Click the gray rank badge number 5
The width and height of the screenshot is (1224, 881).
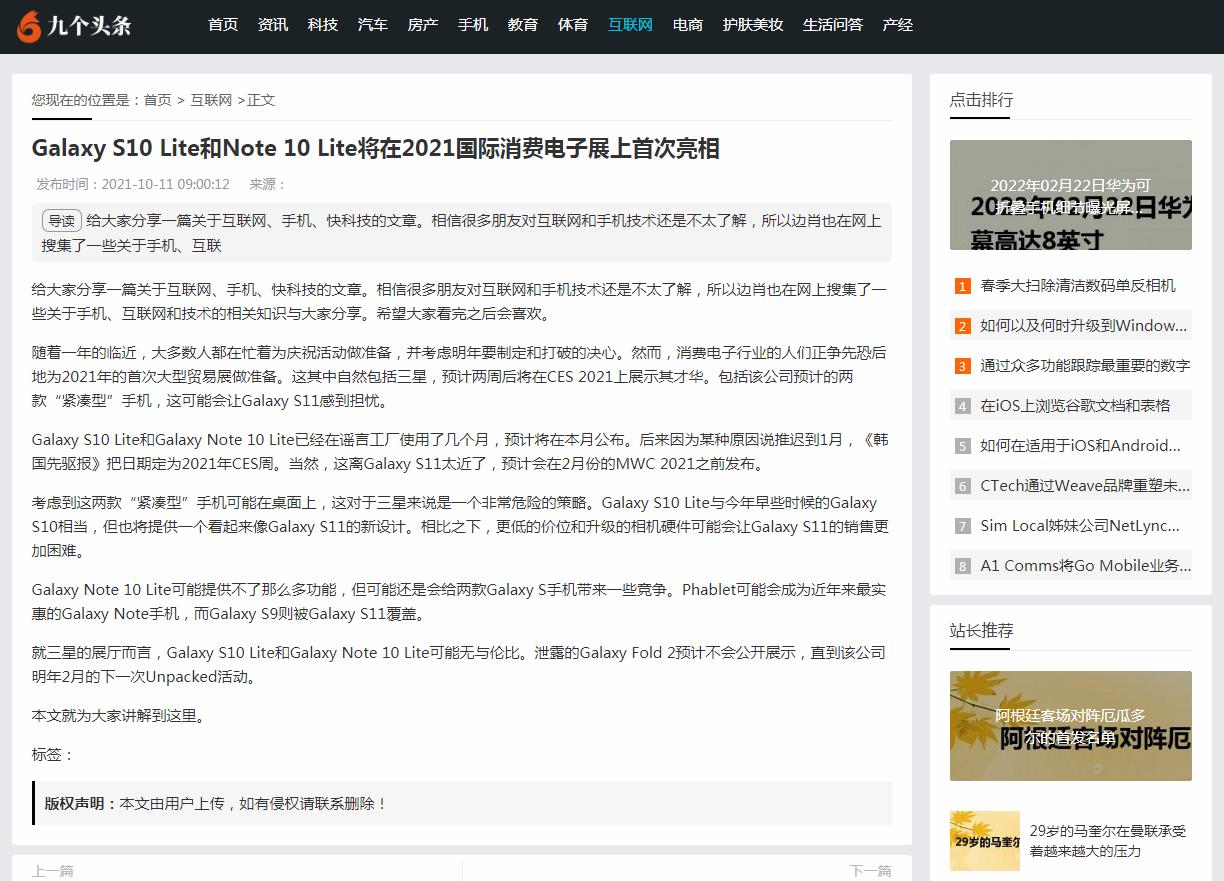[x=963, y=446]
